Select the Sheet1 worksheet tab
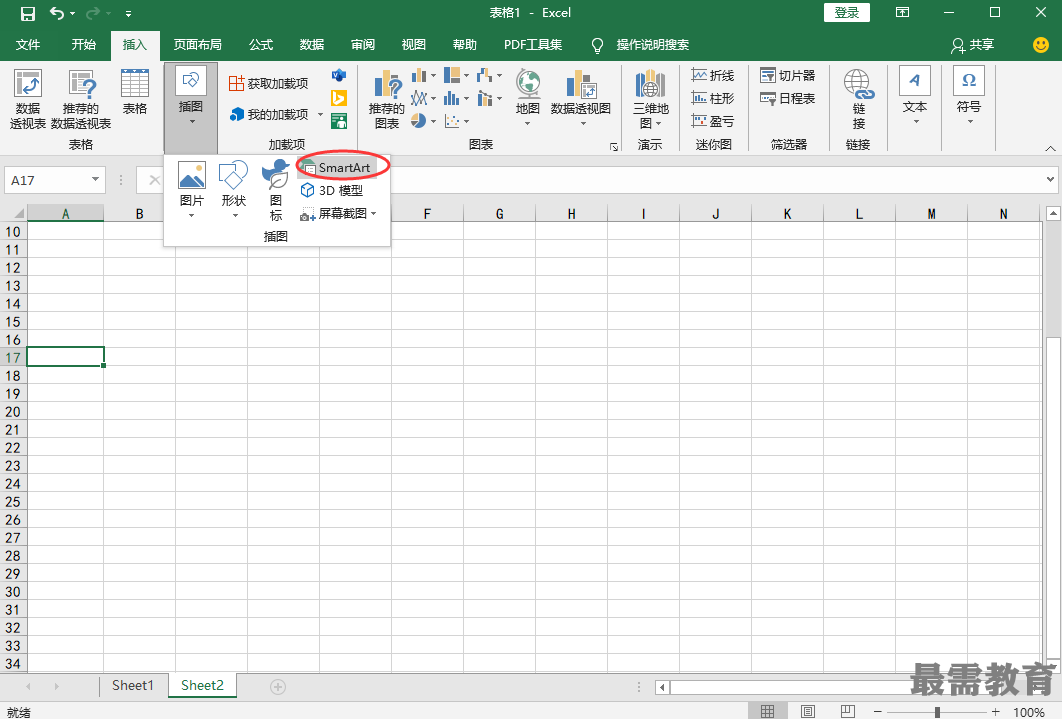The height and width of the screenshot is (719, 1062). click(133, 686)
